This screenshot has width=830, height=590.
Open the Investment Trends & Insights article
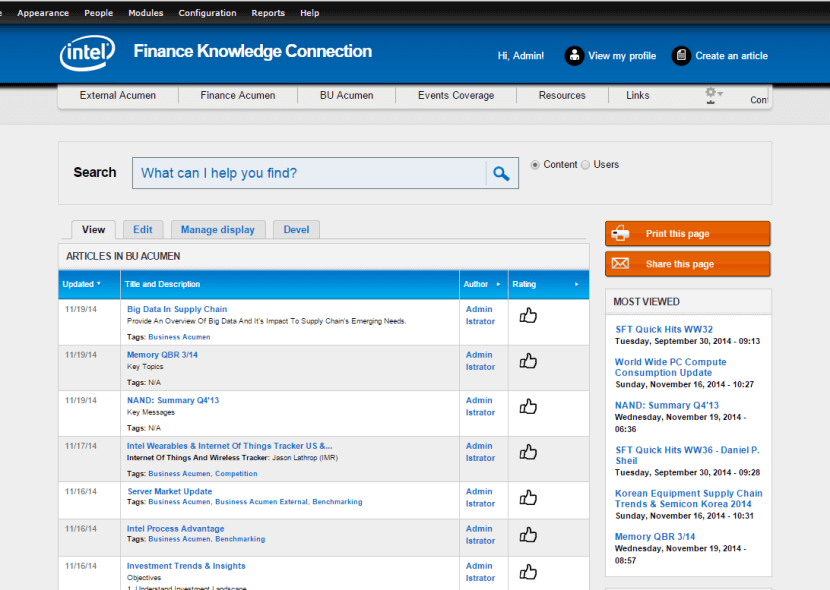click(186, 566)
